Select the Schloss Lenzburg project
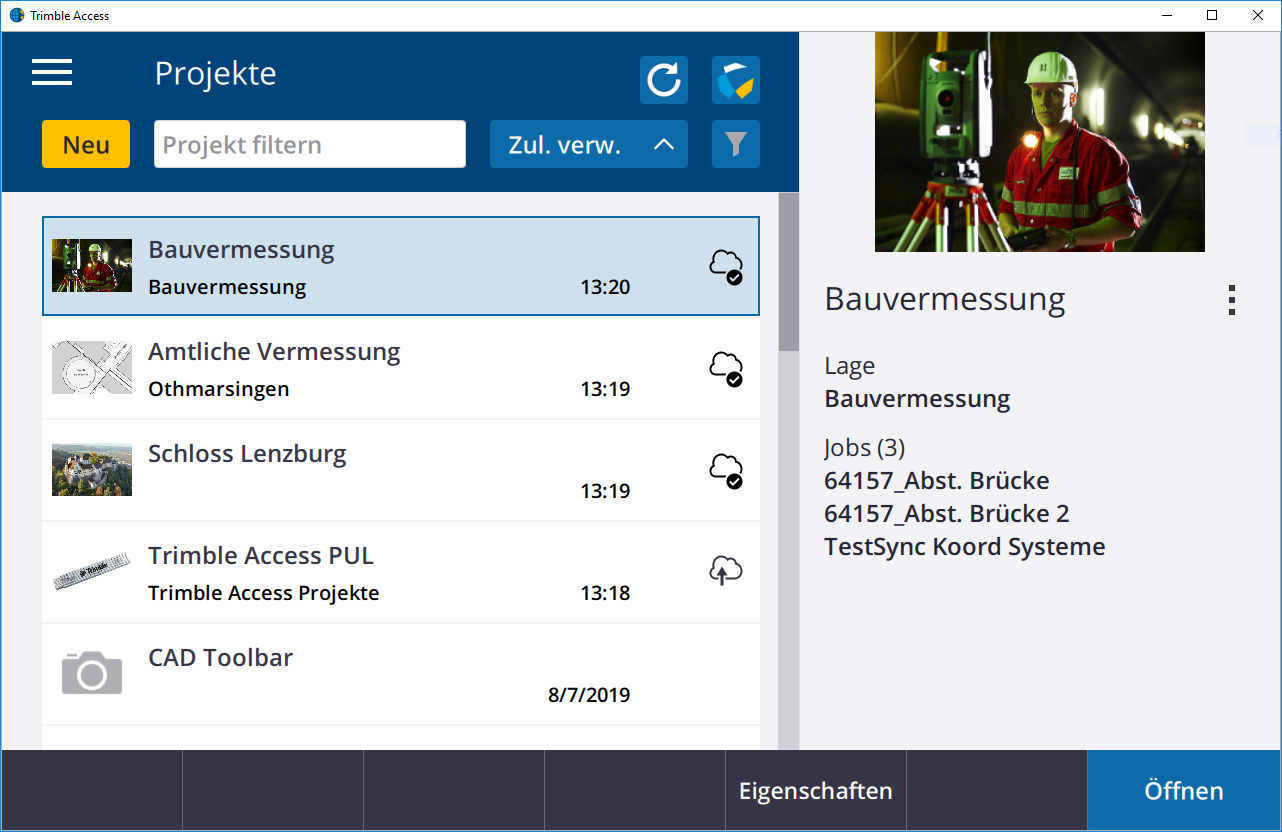 click(x=400, y=471)
